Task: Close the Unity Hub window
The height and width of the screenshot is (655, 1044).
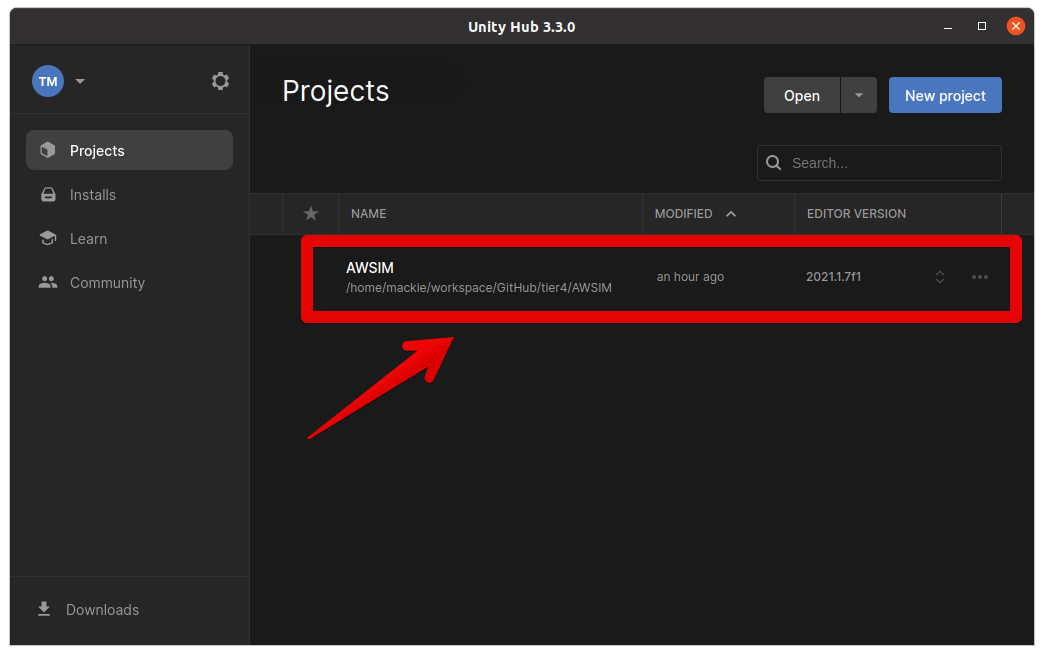Action: (1015, 26)
